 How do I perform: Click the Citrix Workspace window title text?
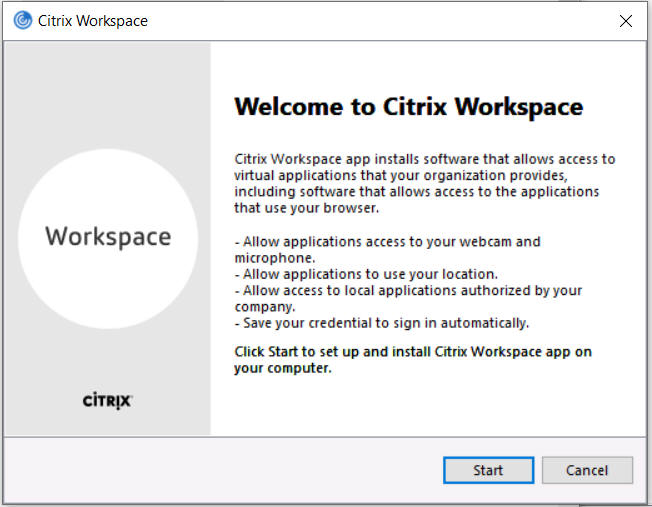[x=92, y=21]
